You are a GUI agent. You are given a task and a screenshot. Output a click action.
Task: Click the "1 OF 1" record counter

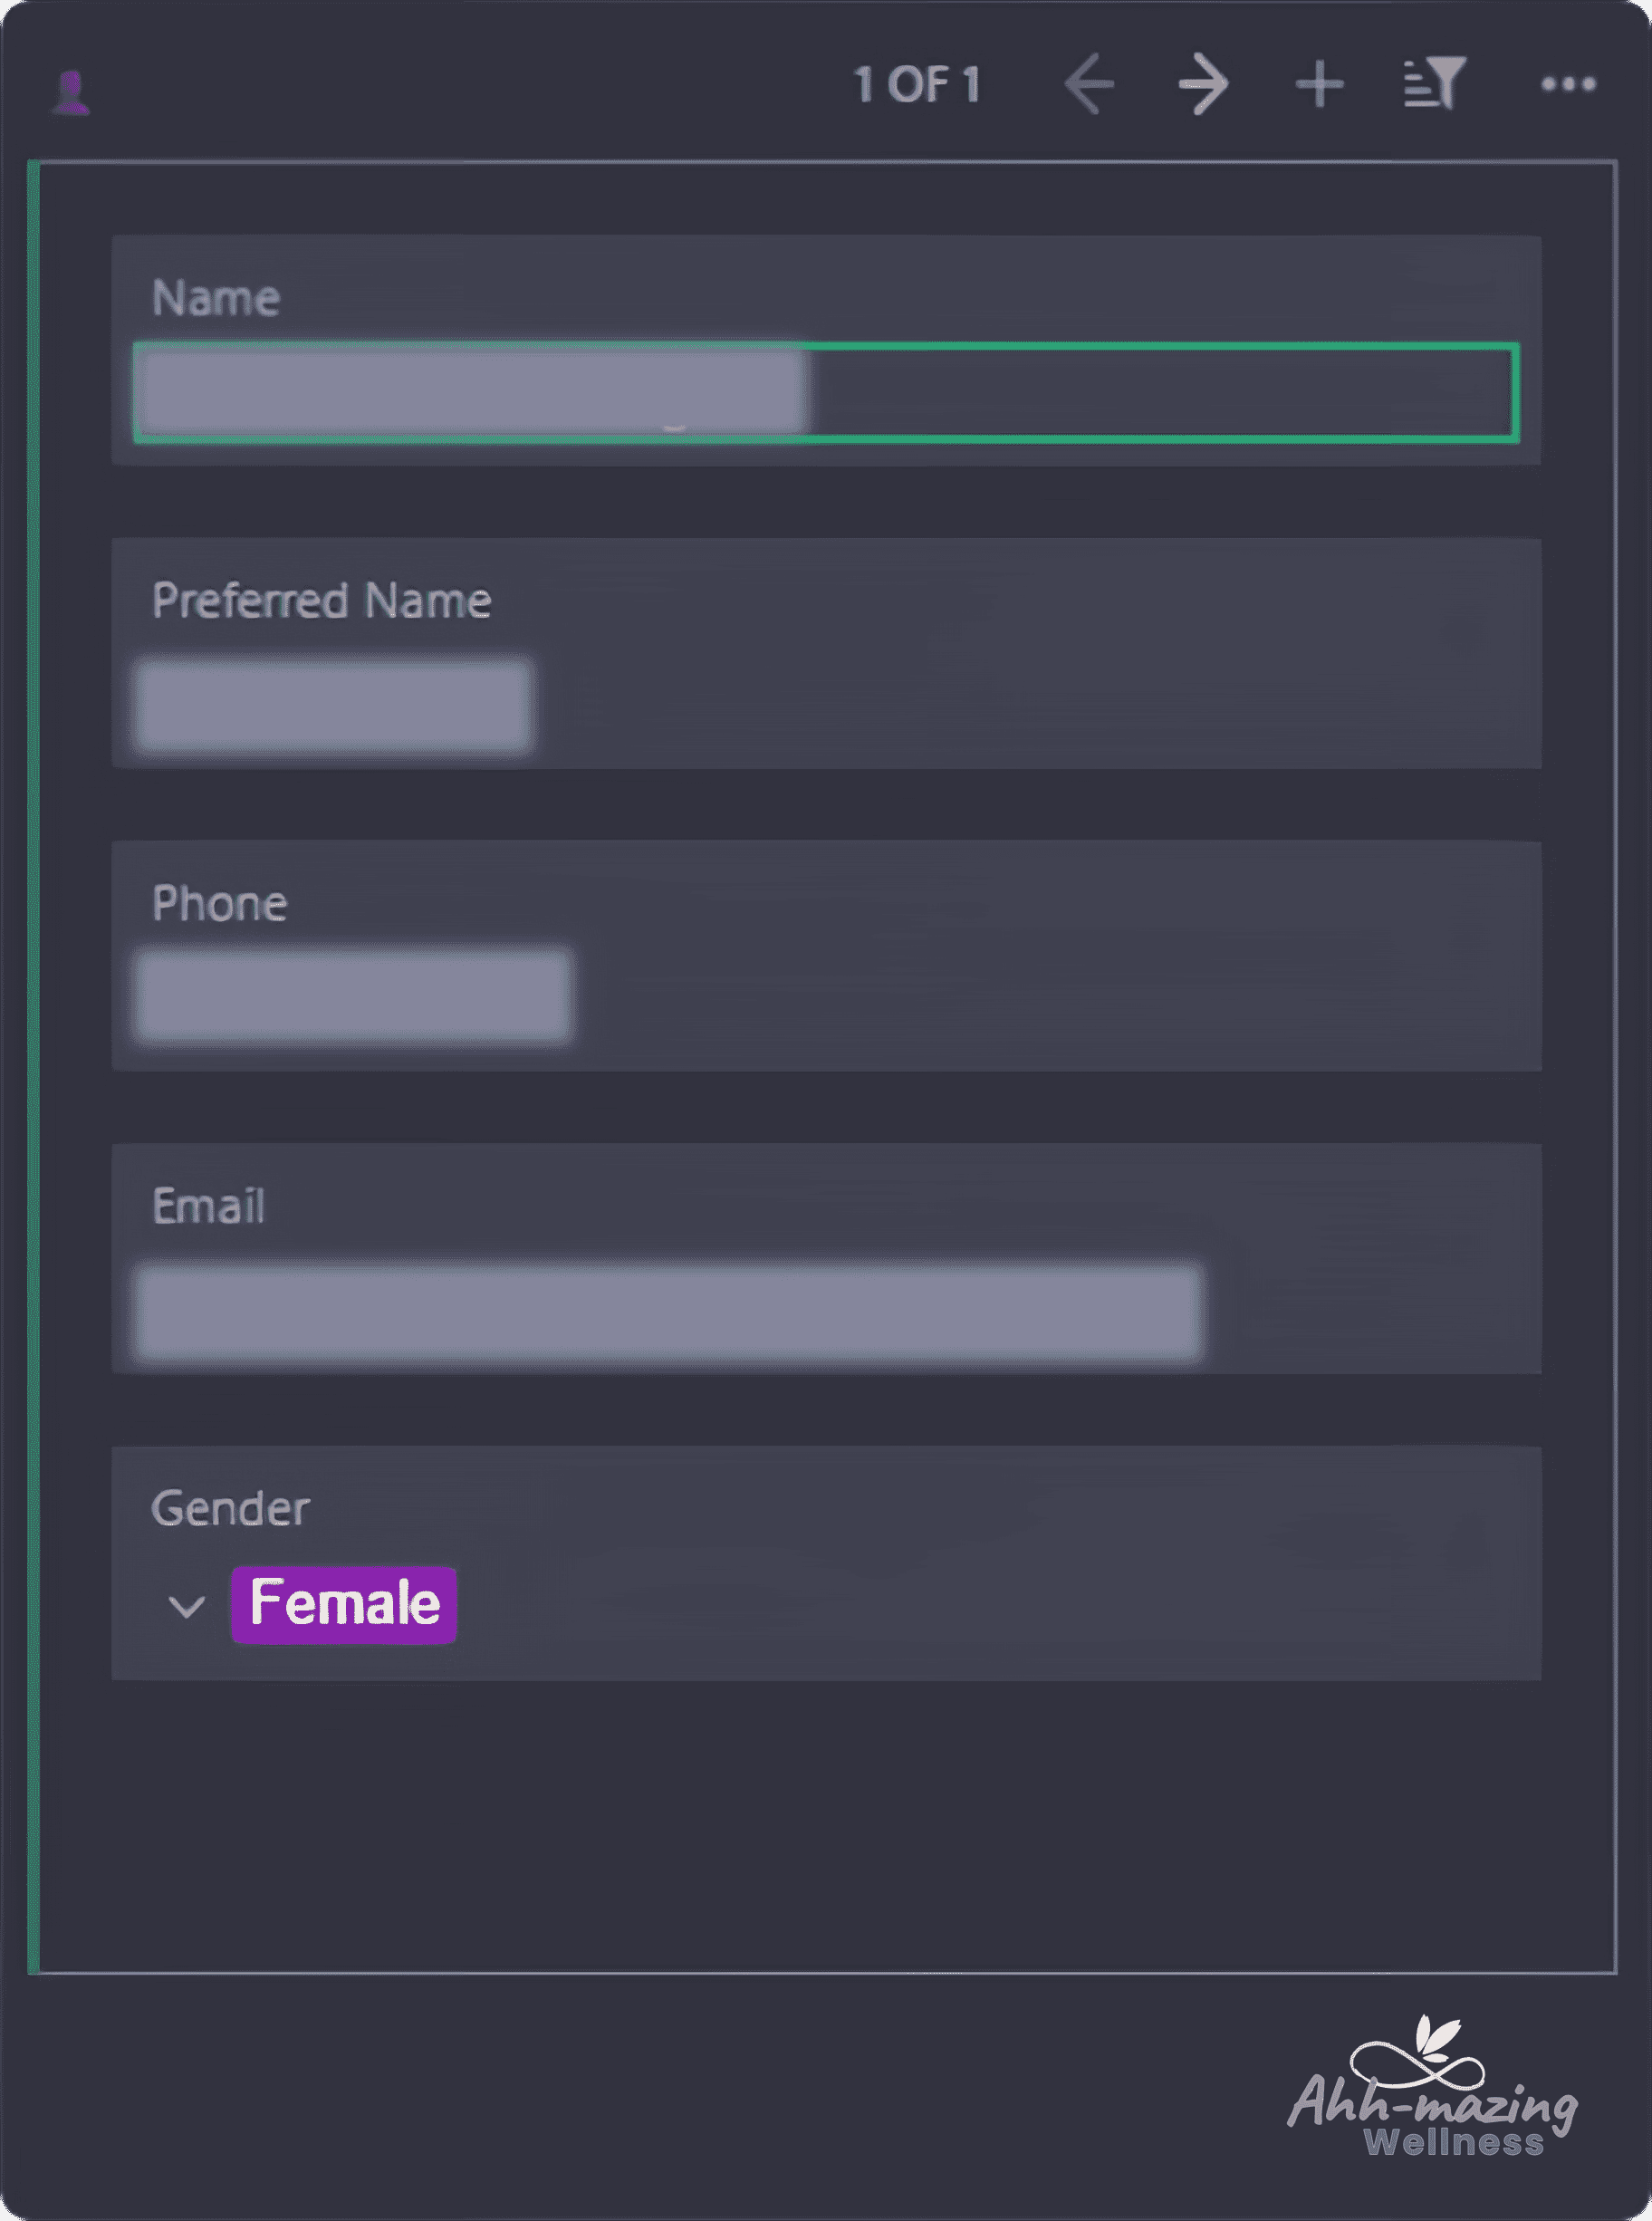tap(916, 85)
